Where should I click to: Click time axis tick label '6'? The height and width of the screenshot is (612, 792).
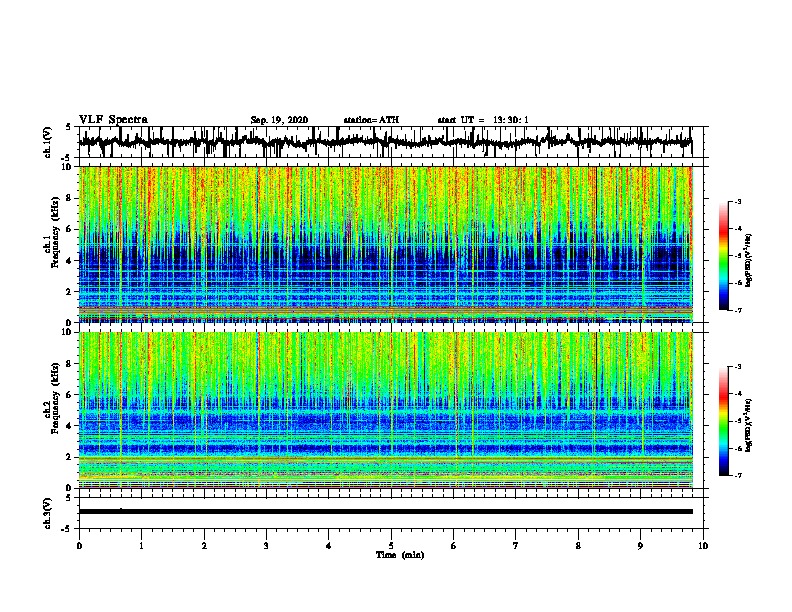(454, 546)
